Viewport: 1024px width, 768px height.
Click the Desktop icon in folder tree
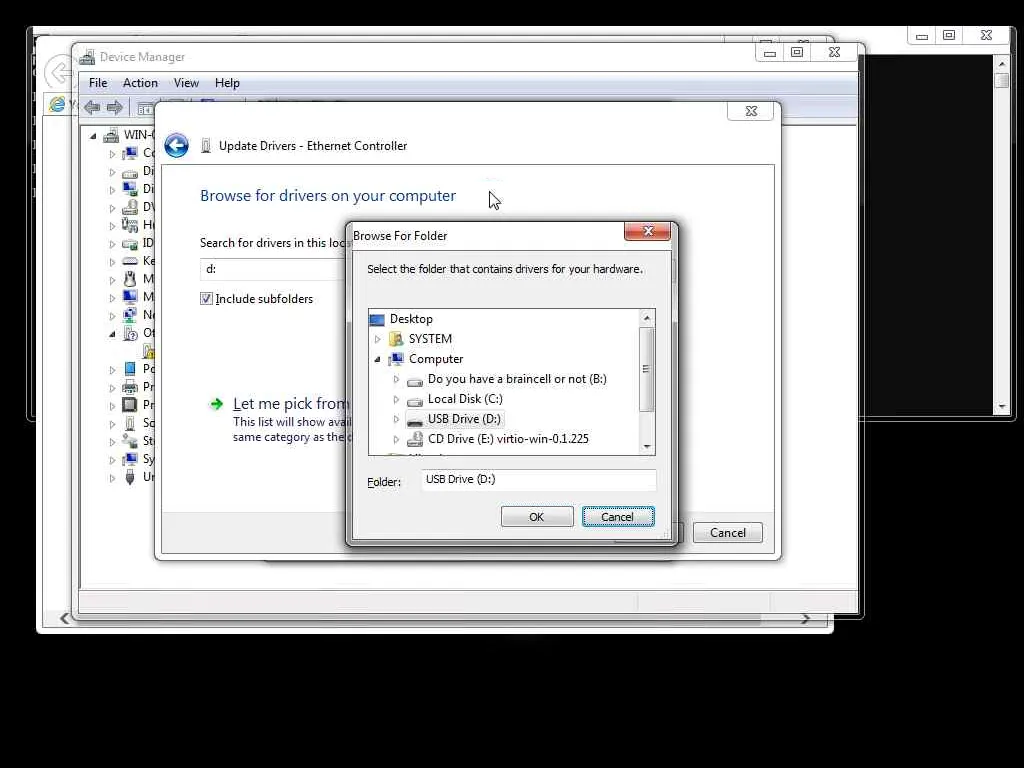click(377, 319)
